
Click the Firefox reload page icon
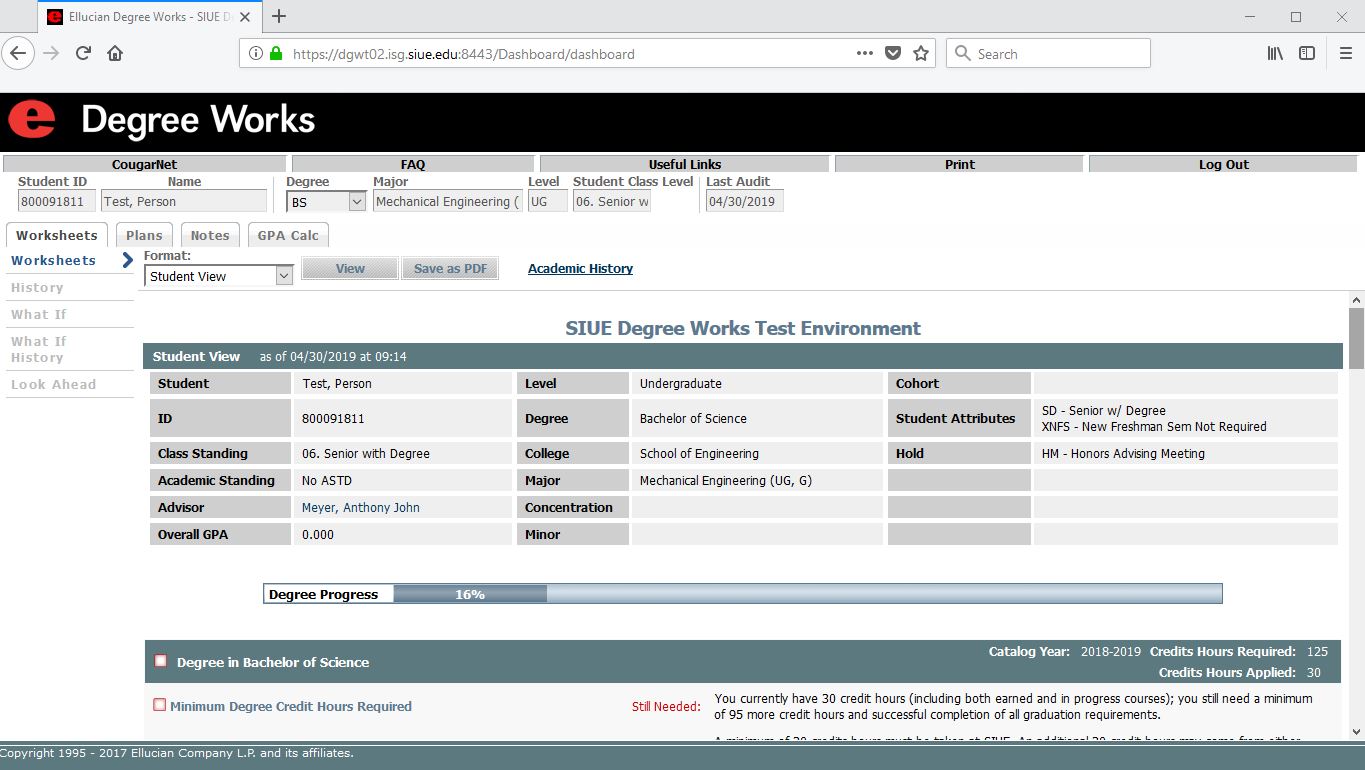(84, 54)
